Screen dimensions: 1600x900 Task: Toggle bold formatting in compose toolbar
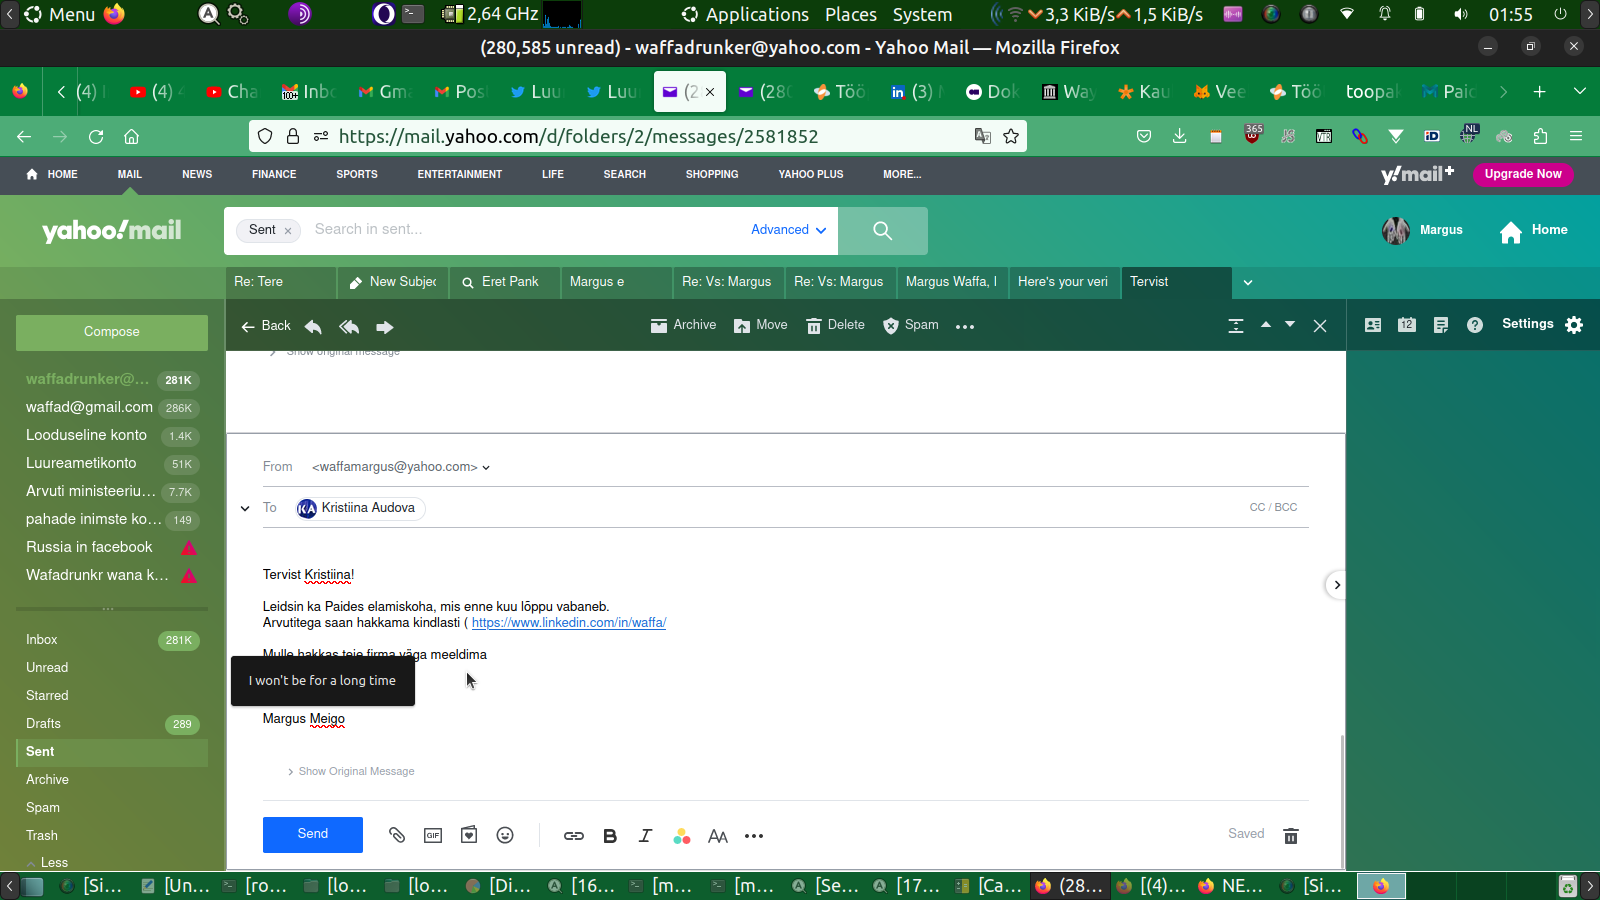(x=610, y=836)
